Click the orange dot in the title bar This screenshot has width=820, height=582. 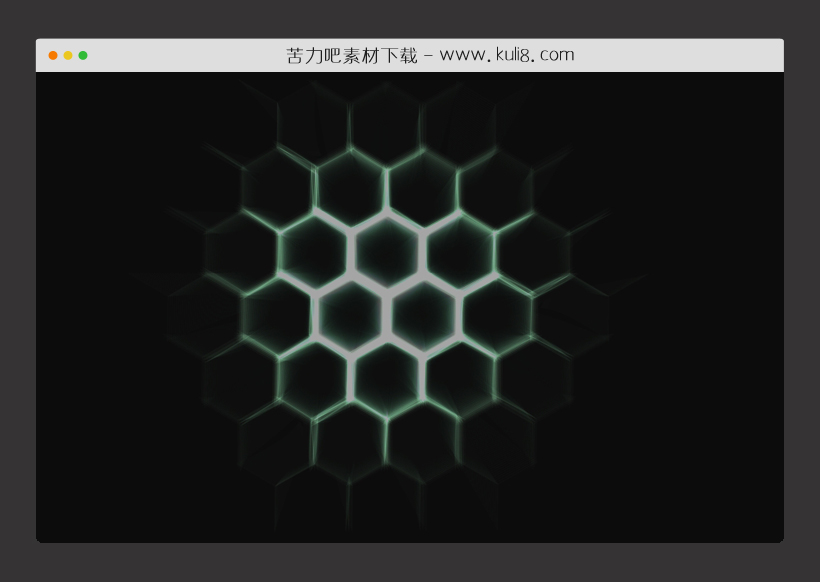pos(53,55)
